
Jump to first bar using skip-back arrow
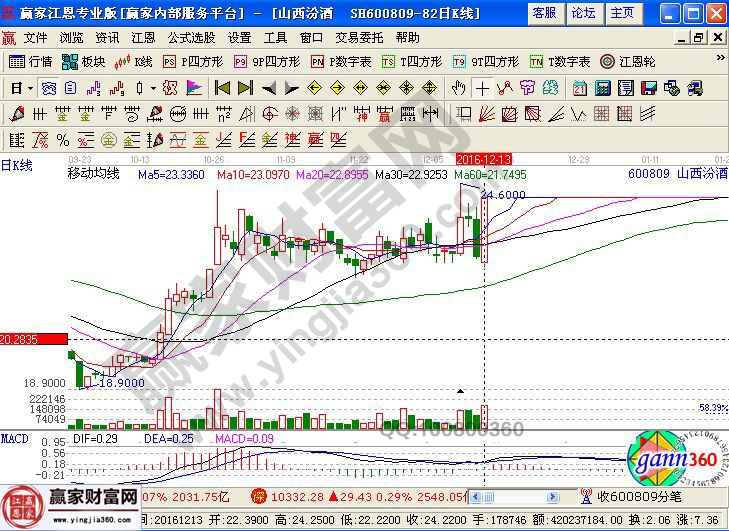223,87
